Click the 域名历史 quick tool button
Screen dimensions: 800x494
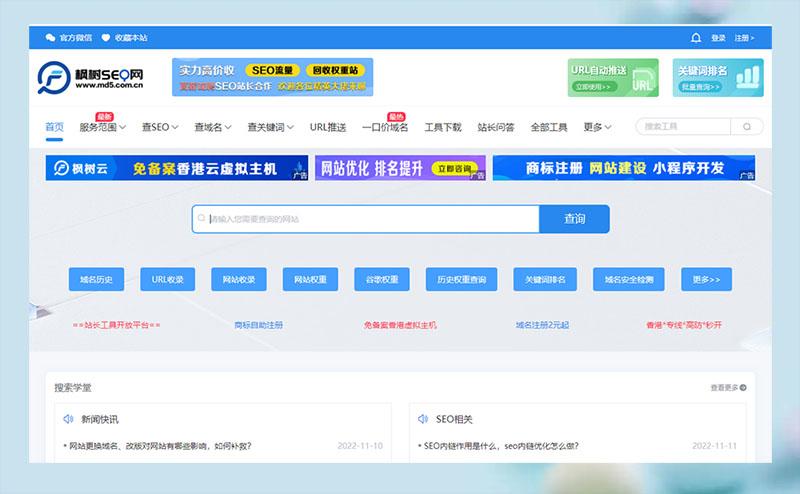coord(96,279)
